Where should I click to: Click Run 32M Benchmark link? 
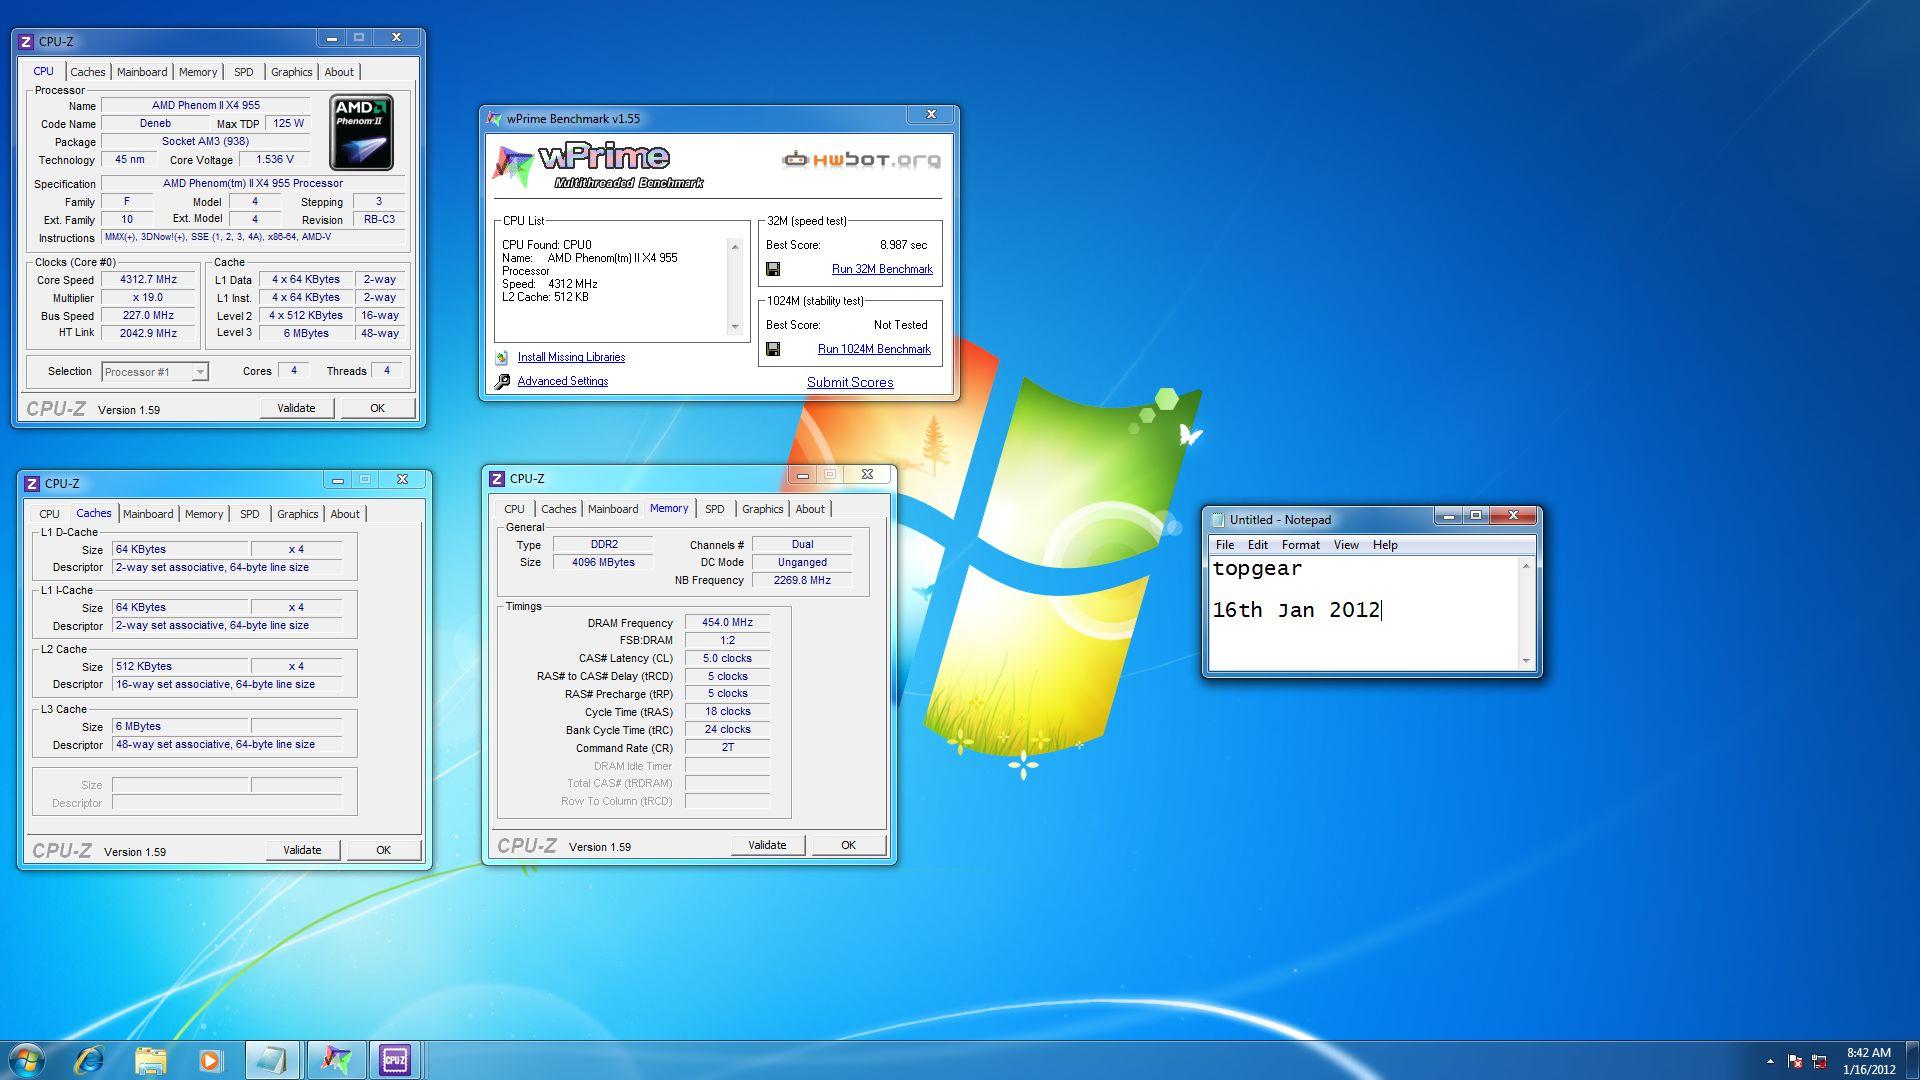(x=882, y=269)
